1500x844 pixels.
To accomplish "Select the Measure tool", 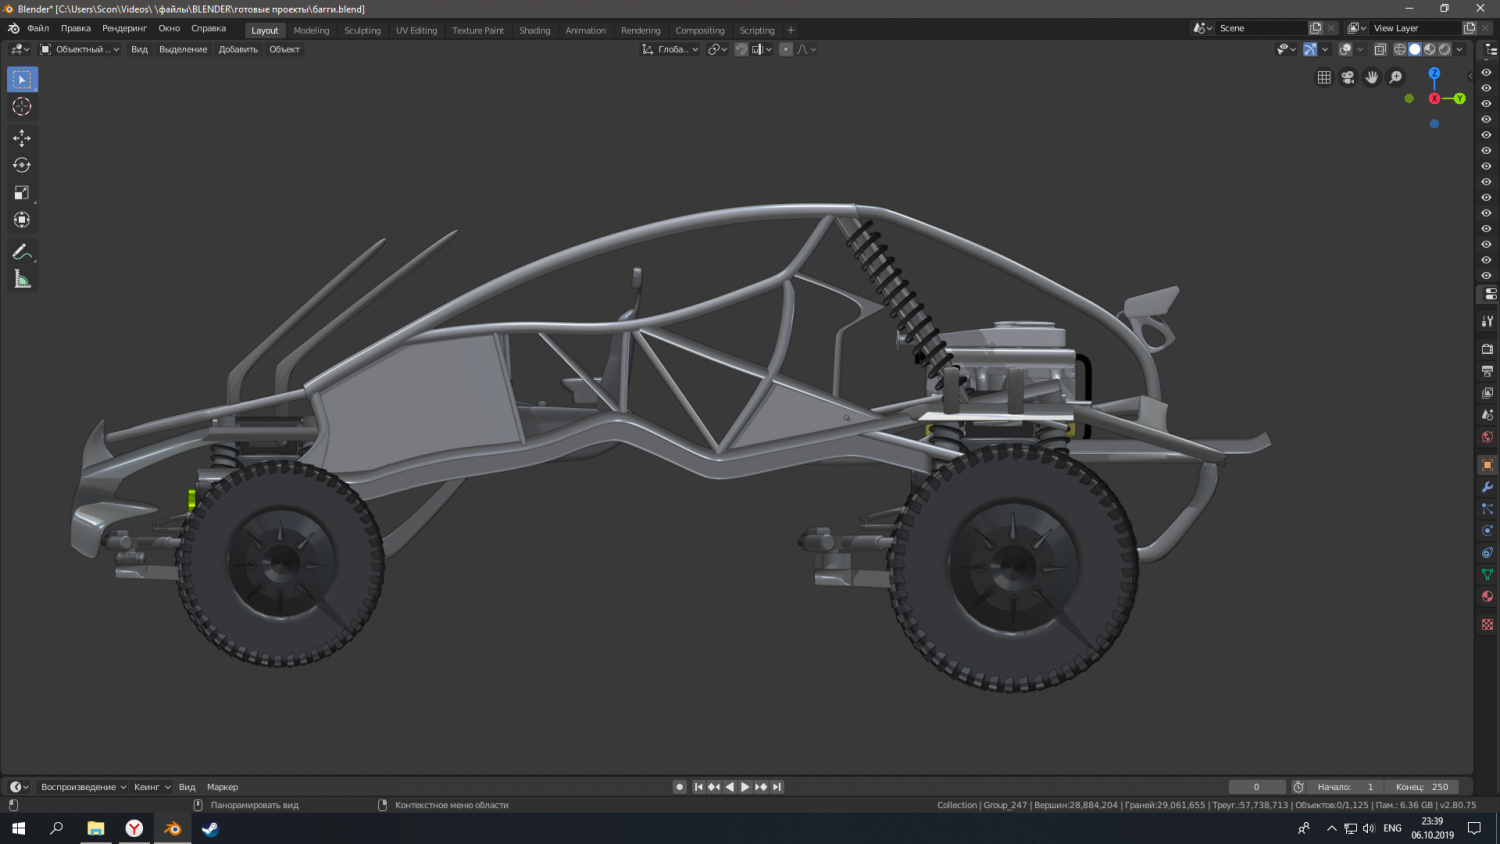I will click(22, 280).
